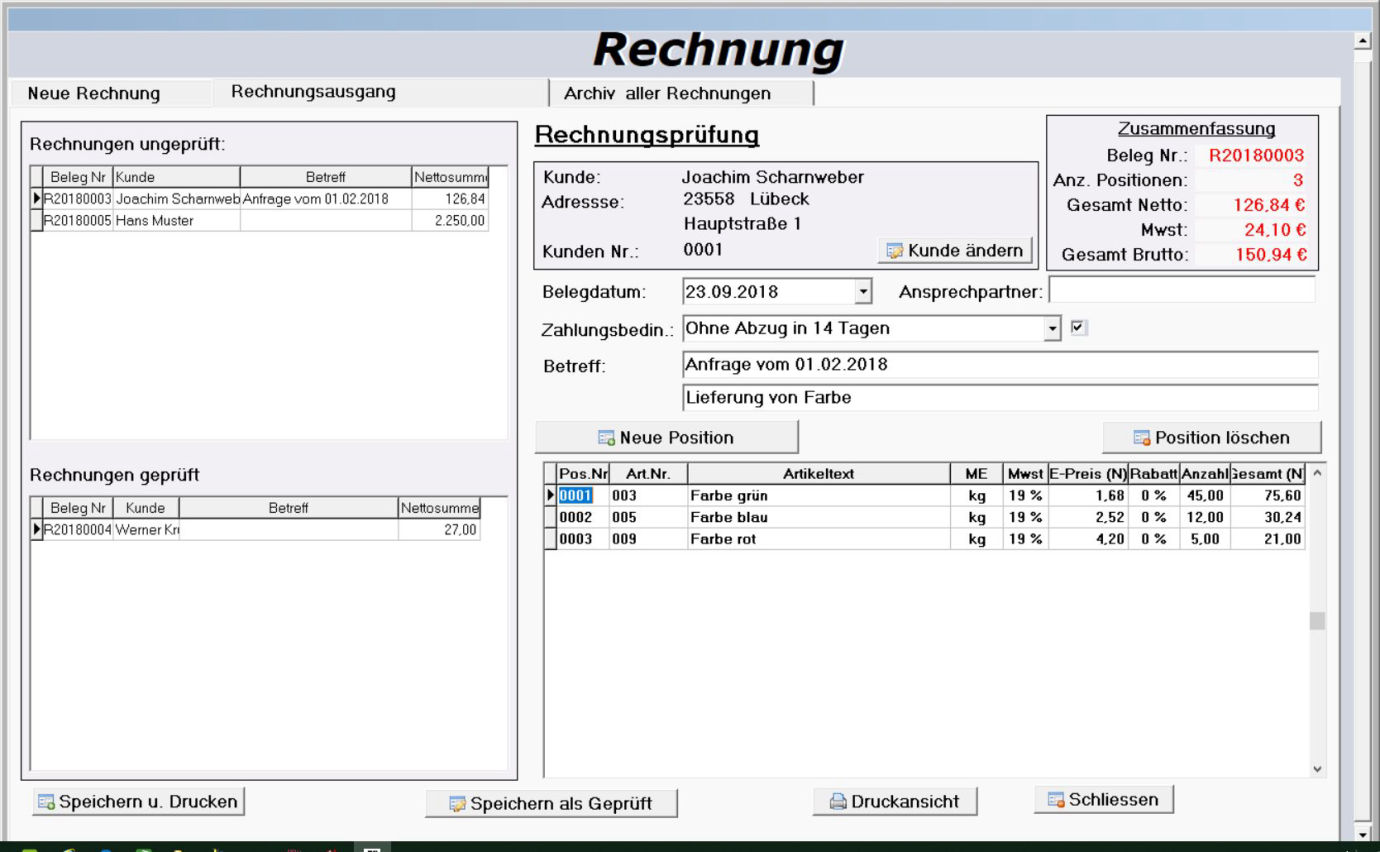The image size is (1380, 852).
Task: Select row marker of invoice R20180005
Action: pos(37,221)
